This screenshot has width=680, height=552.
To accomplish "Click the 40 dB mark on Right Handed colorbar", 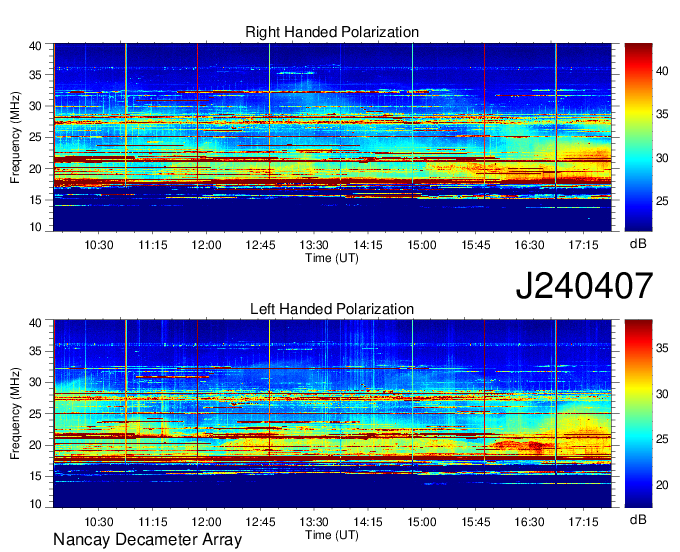I will pos(662,71).
